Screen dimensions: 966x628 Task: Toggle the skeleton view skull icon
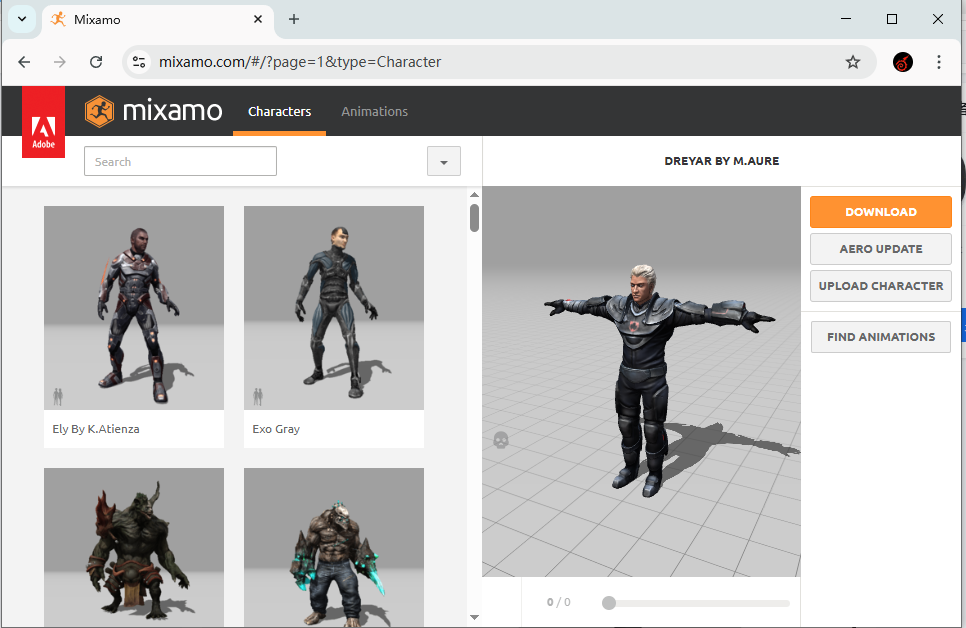[501, 440]
